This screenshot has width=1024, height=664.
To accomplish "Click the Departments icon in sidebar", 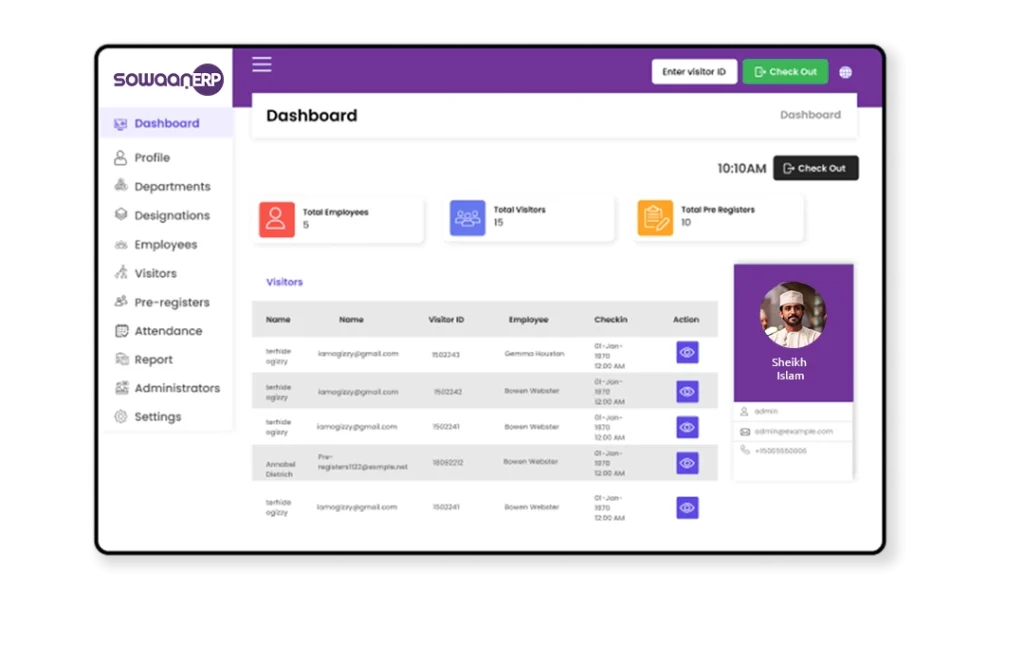I will point(121,186).
